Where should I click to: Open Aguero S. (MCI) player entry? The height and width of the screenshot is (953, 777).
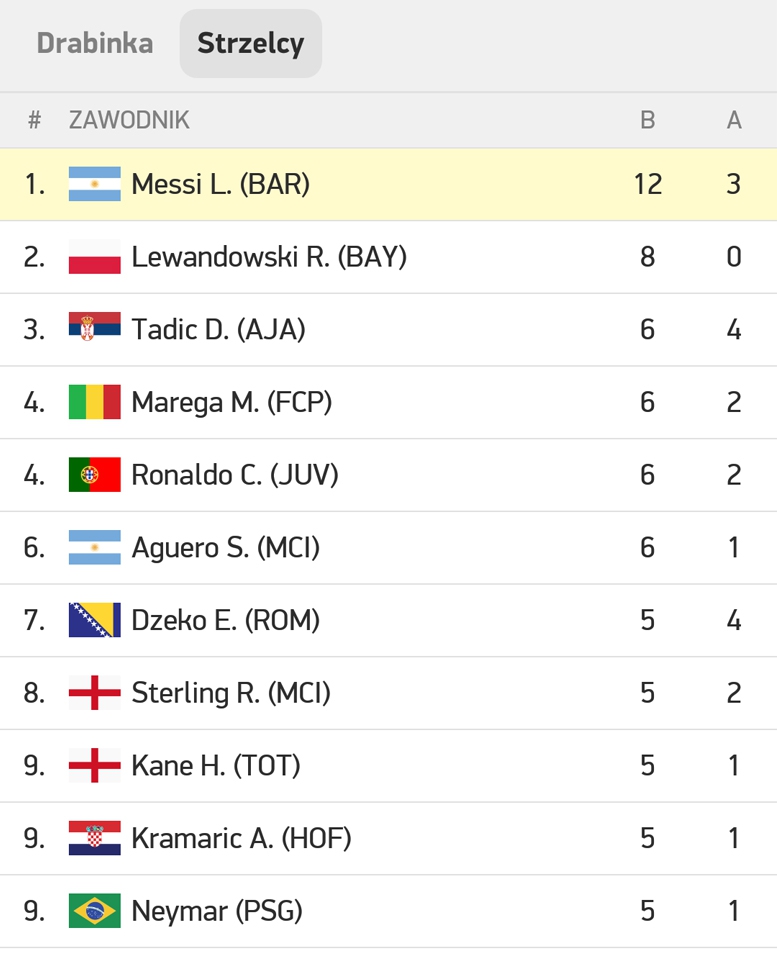pyautogui.click(x=388, y=548)
